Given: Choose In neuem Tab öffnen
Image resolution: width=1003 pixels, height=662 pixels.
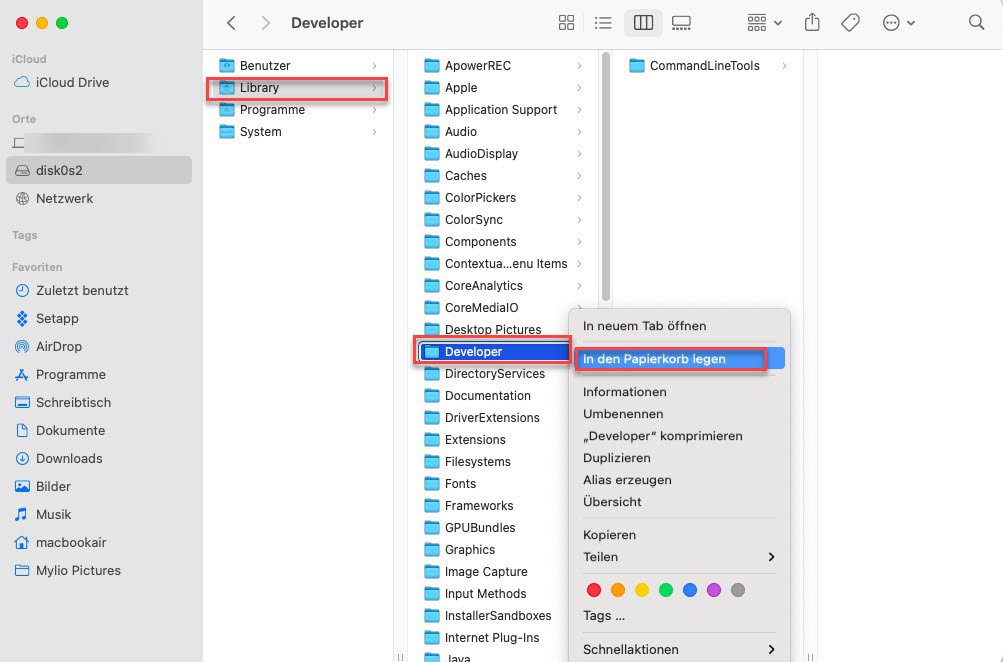Looking at the screenshot, I should tap(679, 326).
